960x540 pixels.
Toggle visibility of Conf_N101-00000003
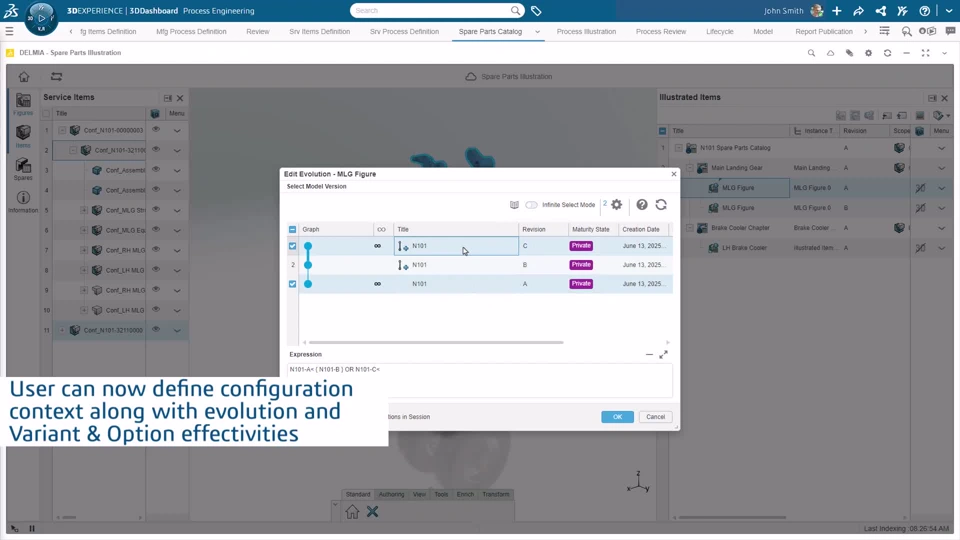(x=156, y=130)
